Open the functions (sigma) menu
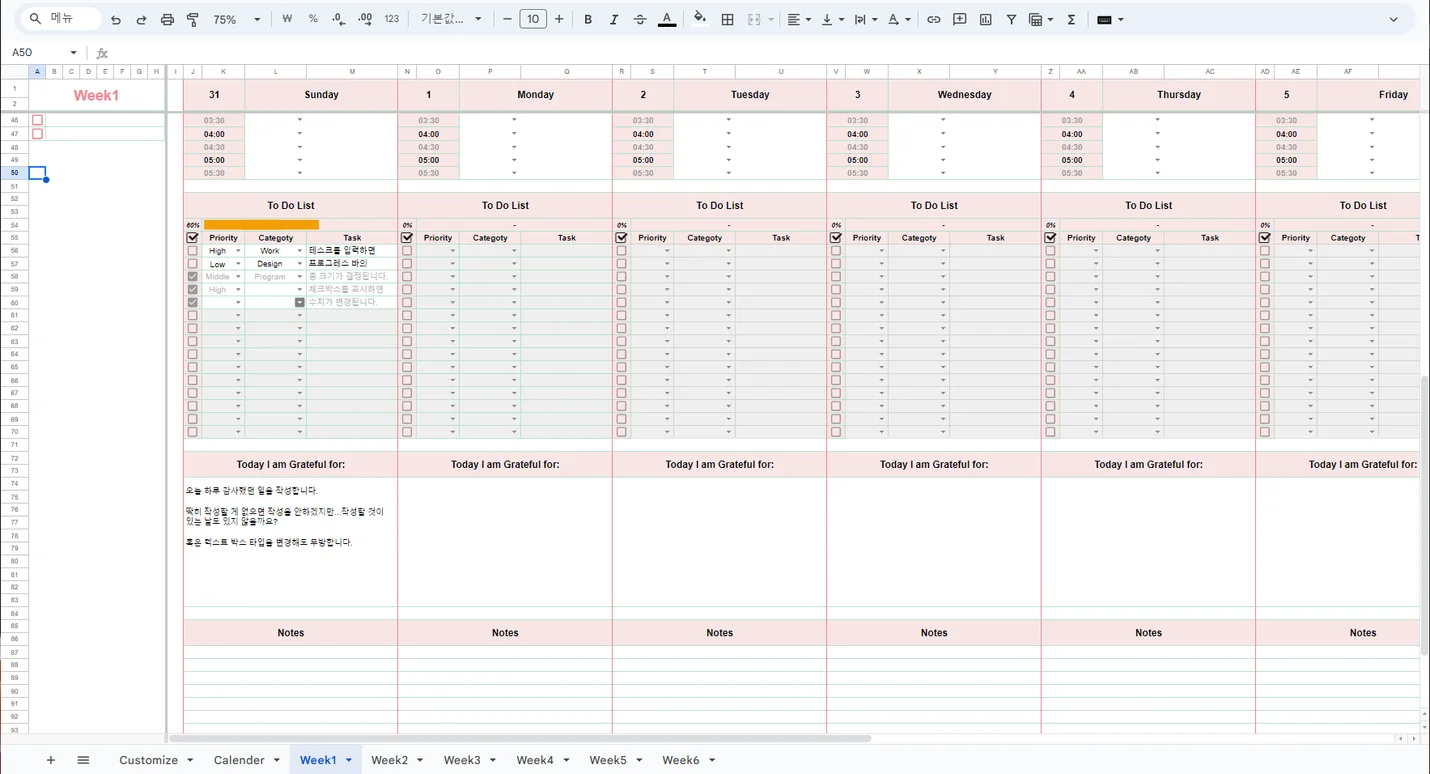The image size is (1430, 774). [1071, 19]
